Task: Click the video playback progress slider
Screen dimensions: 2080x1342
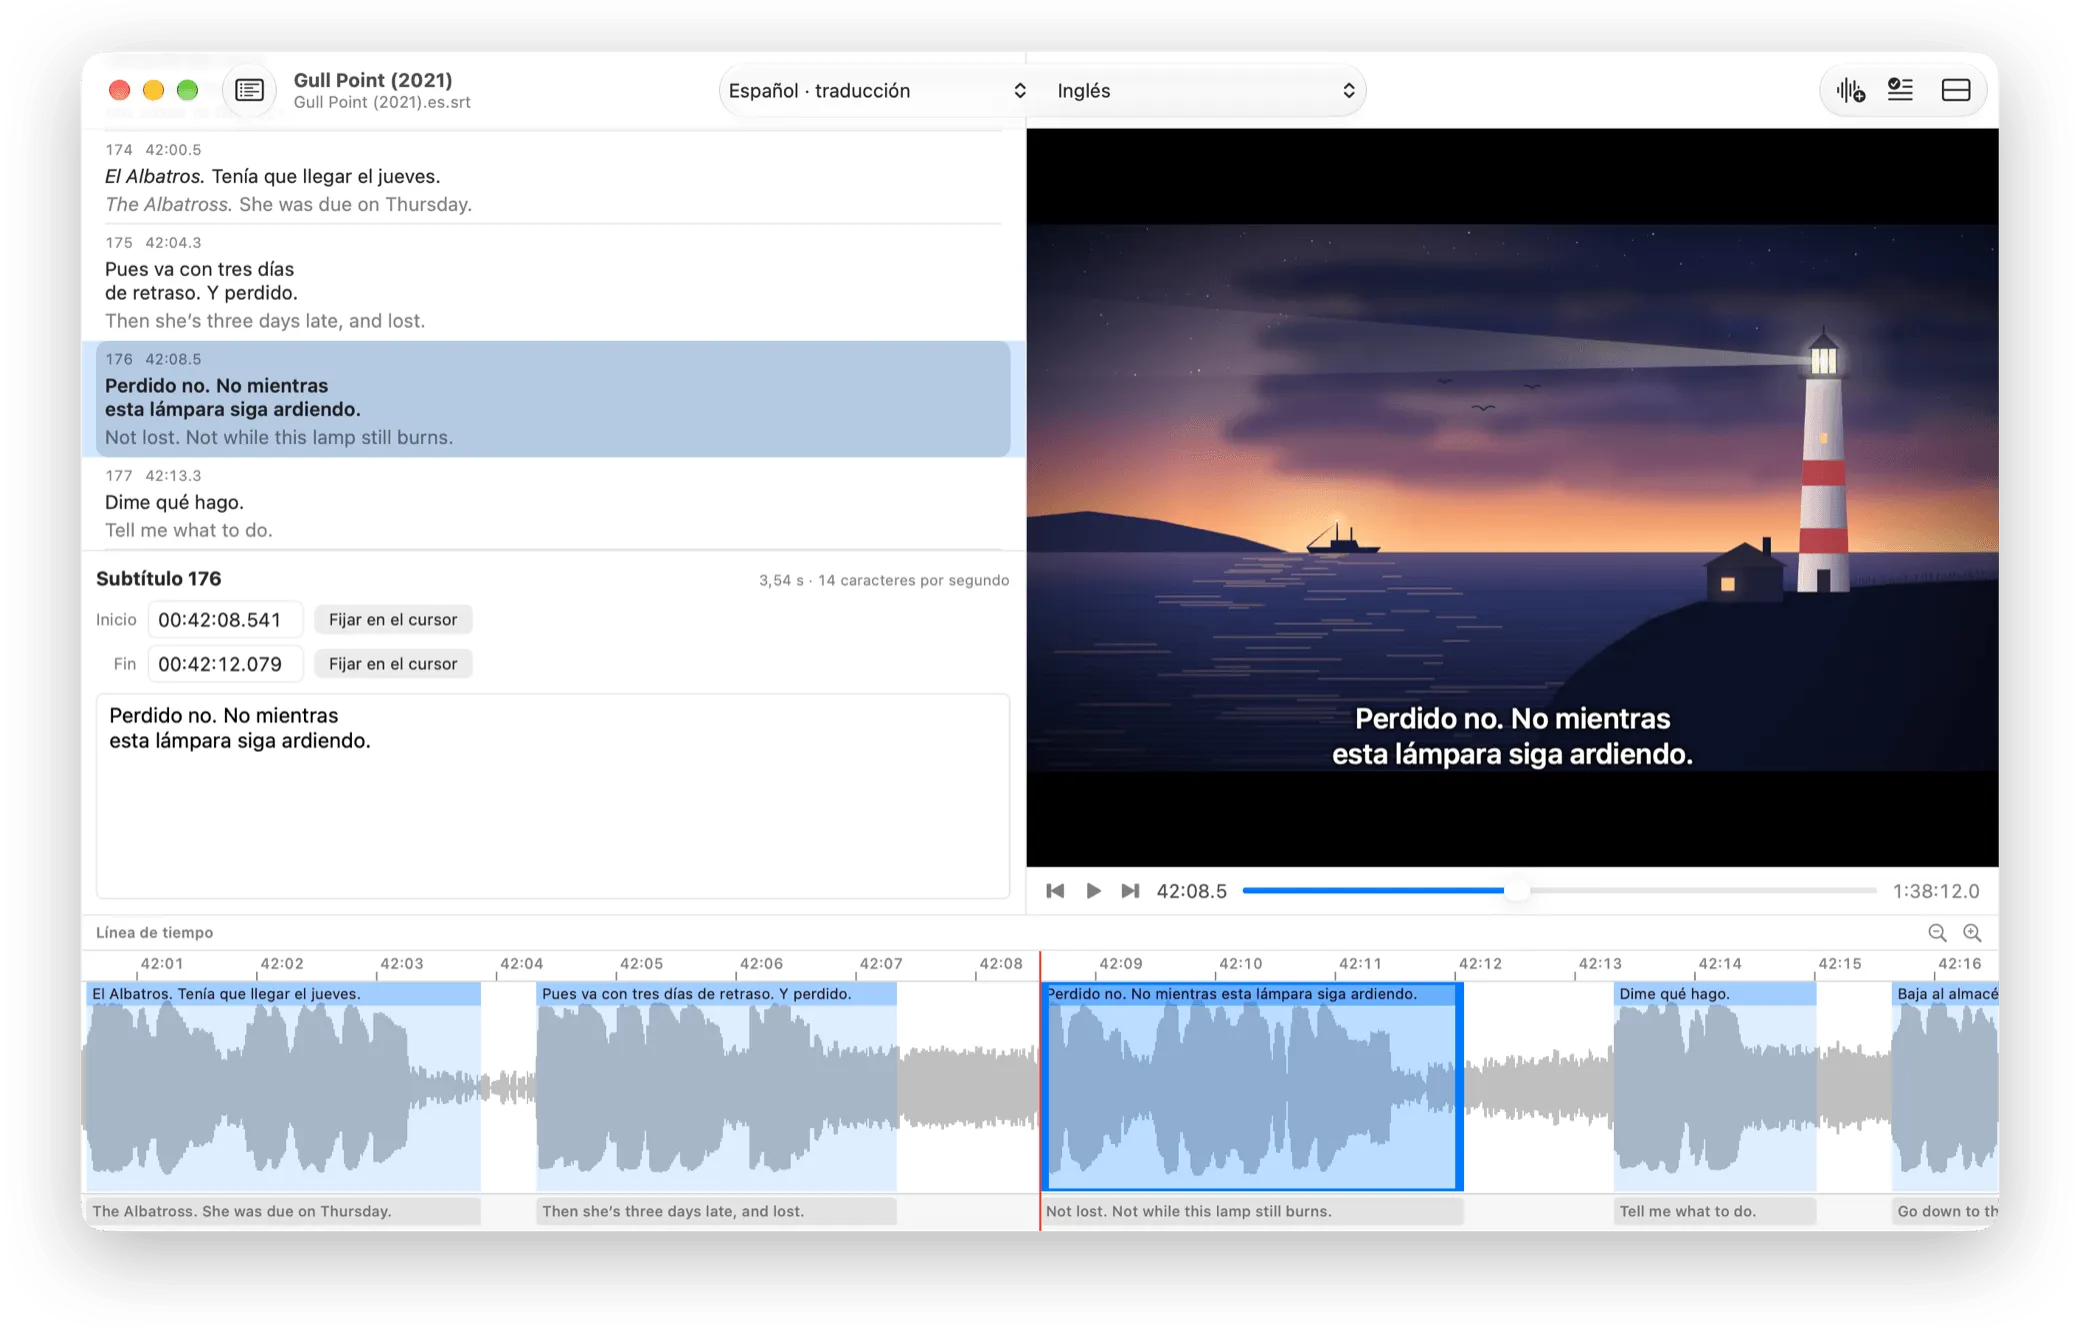Action: (1559, 891)
